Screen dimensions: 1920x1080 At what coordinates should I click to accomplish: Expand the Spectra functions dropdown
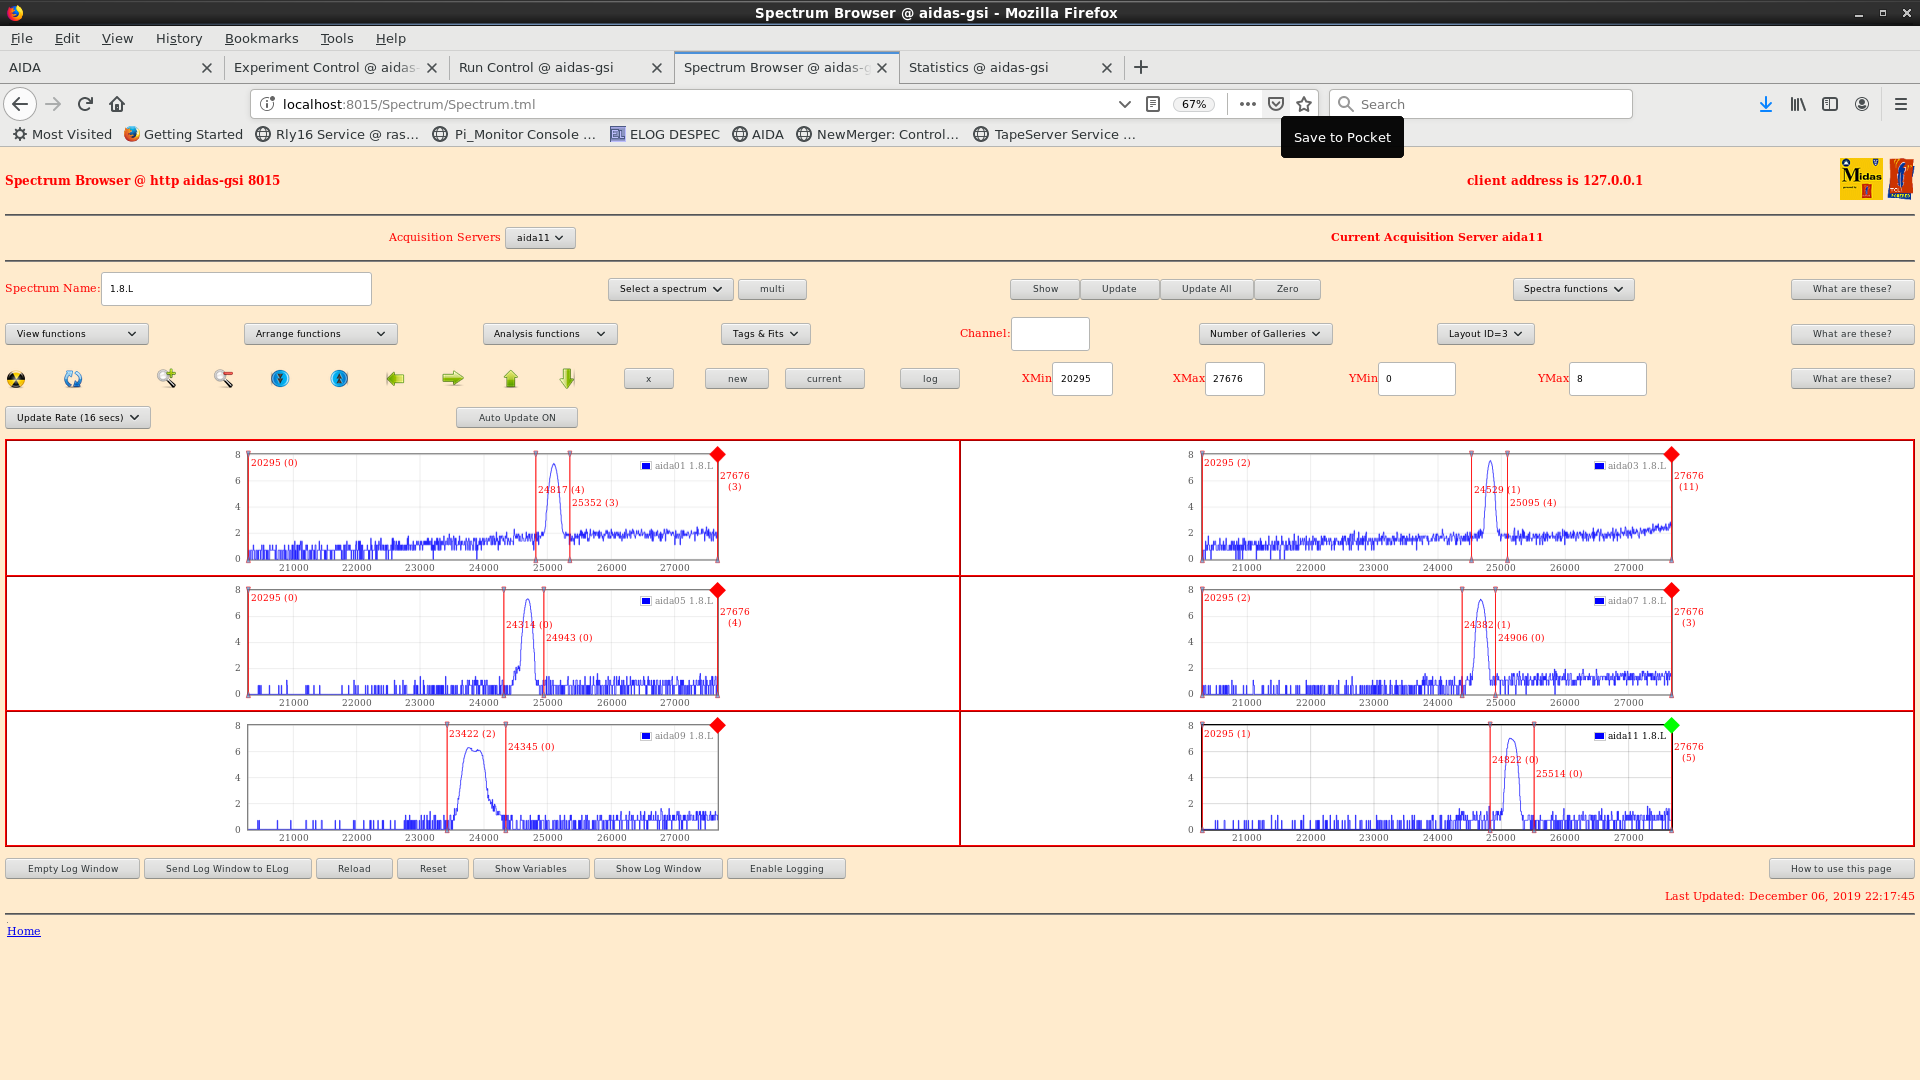1573,289
